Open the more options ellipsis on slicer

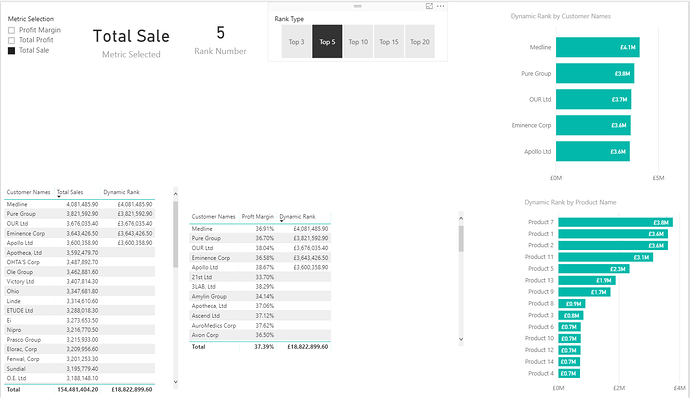point(440,6)
